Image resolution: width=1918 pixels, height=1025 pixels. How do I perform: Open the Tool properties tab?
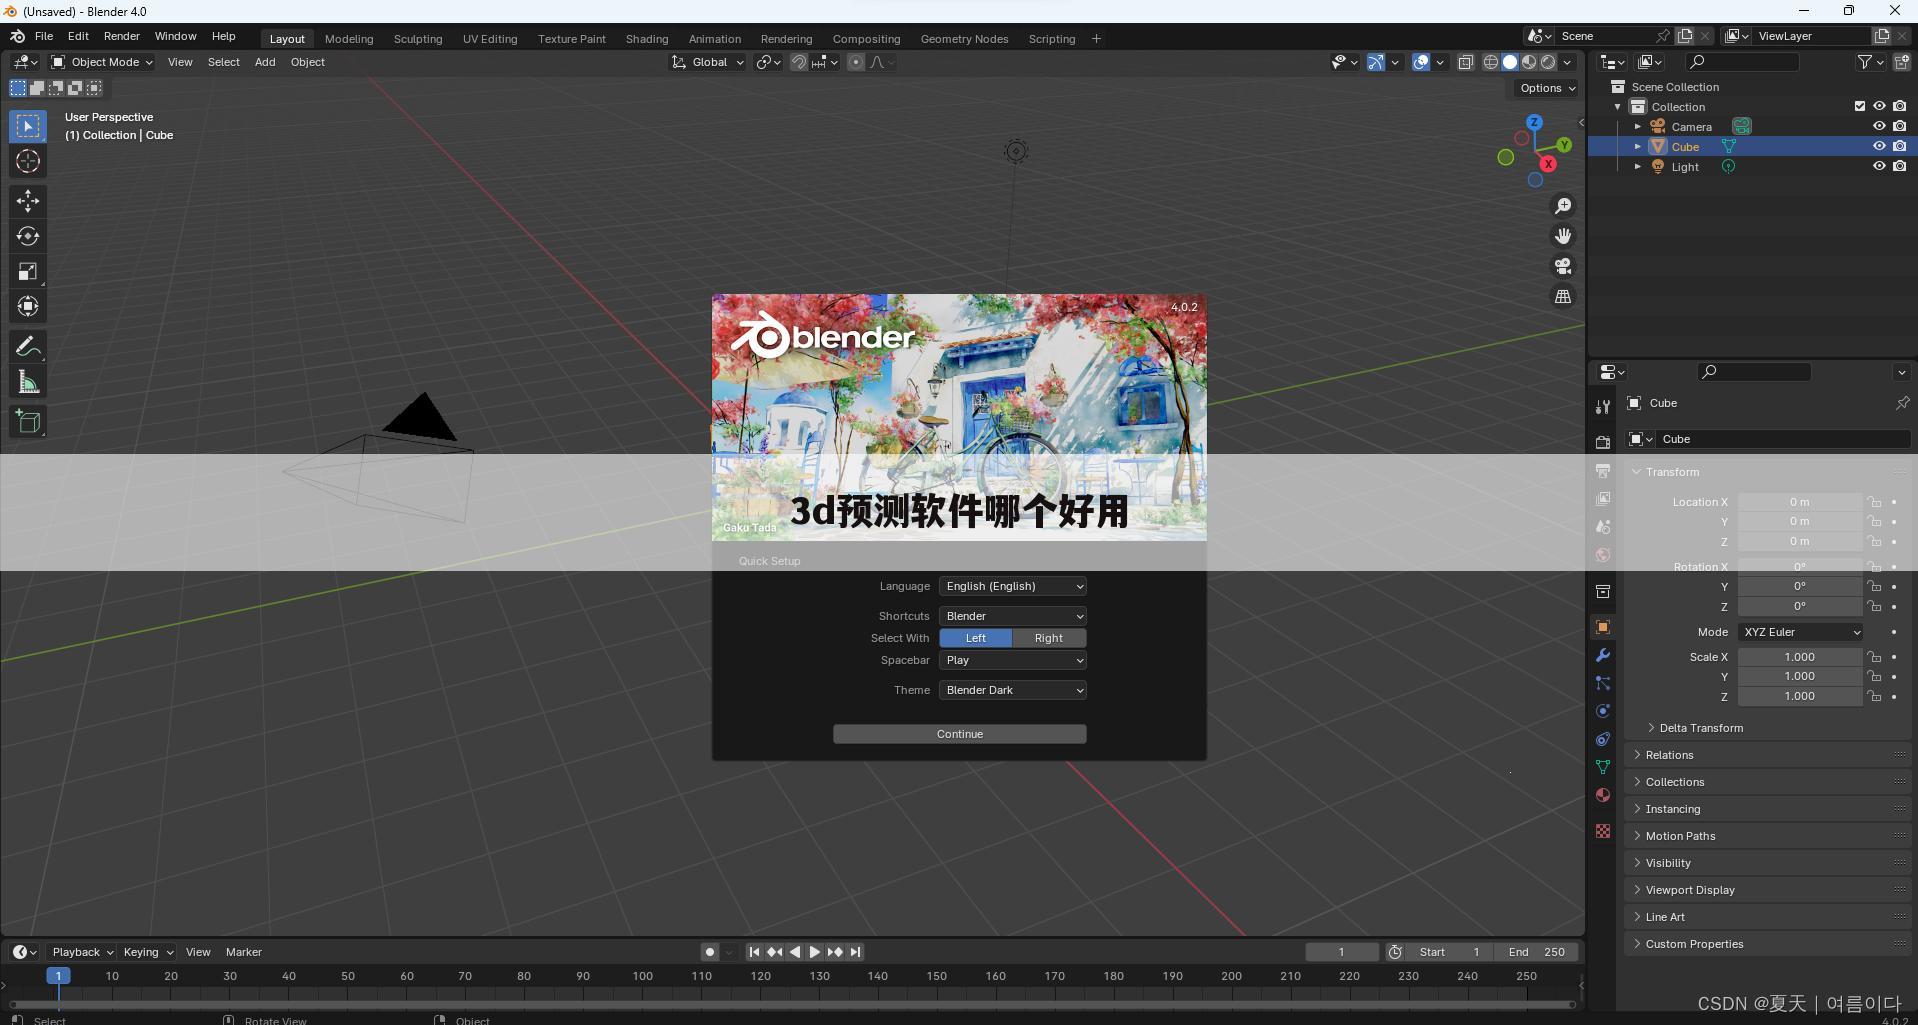click(x=1603, y=406)
